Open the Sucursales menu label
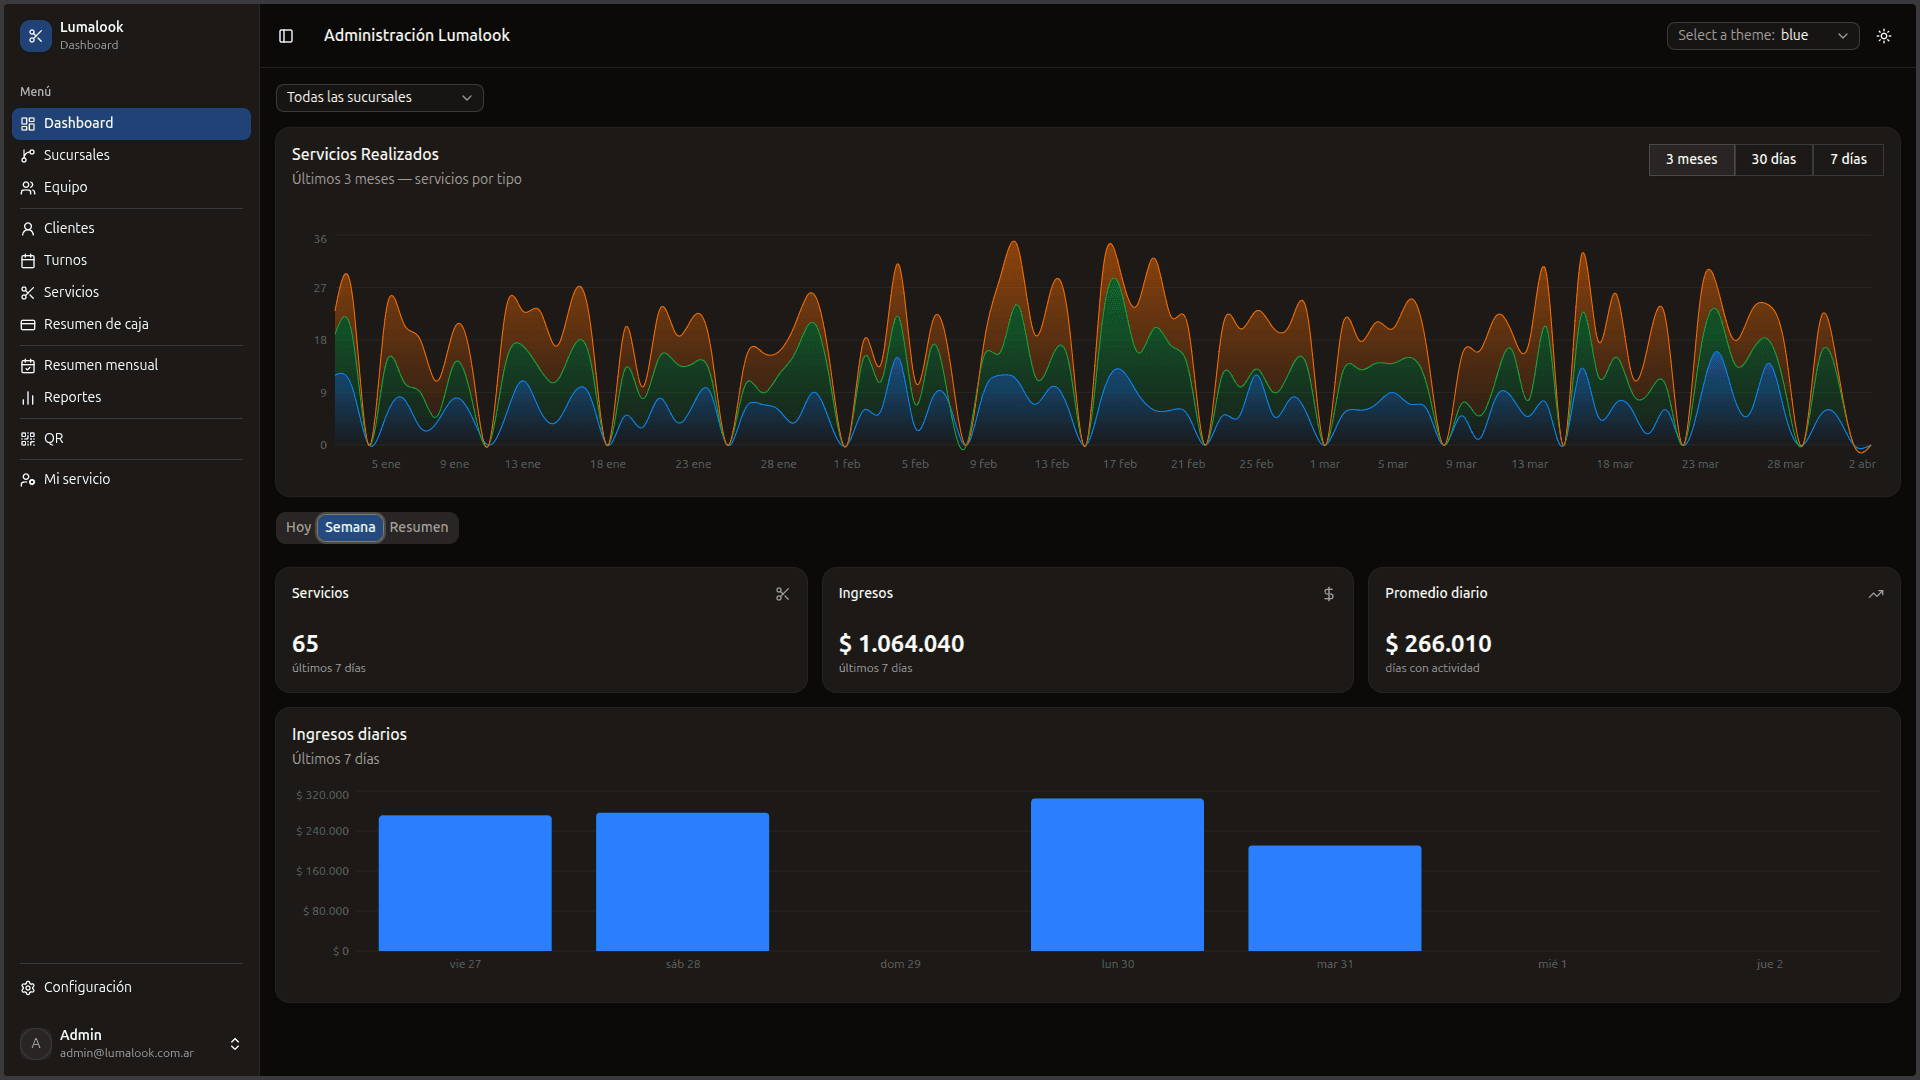Image resolution: width=1920 pixels, height=1080 pixels. pos(77,155)
